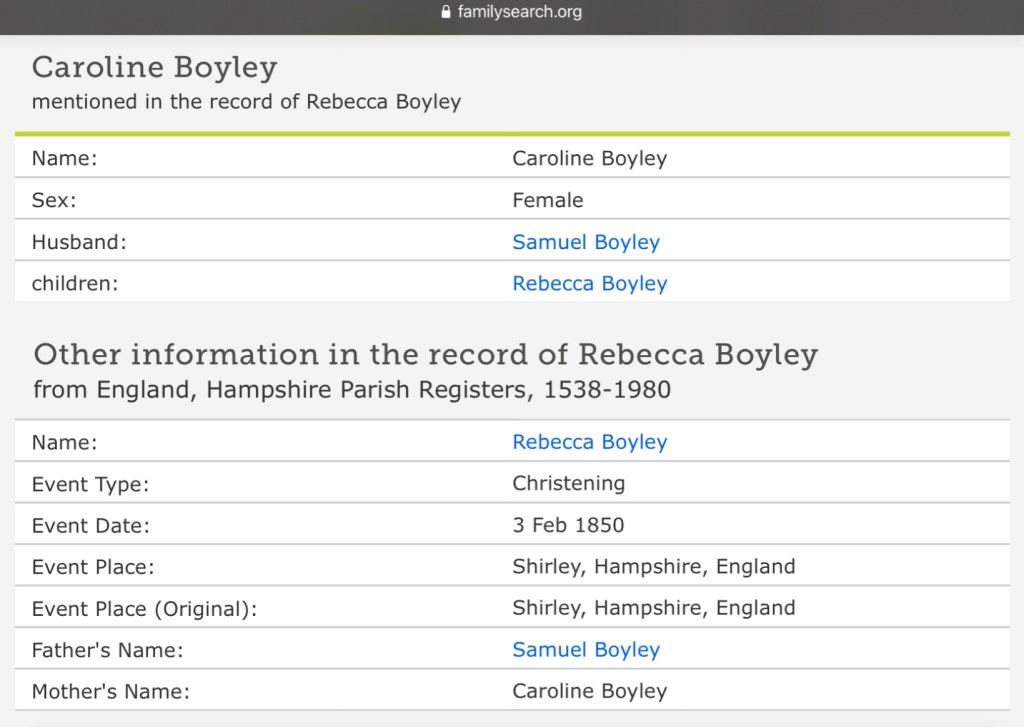This screenshot has height=727, width=1024.
Task: Open Samuel Boyley link in Husband row
Action: [586, 242]
